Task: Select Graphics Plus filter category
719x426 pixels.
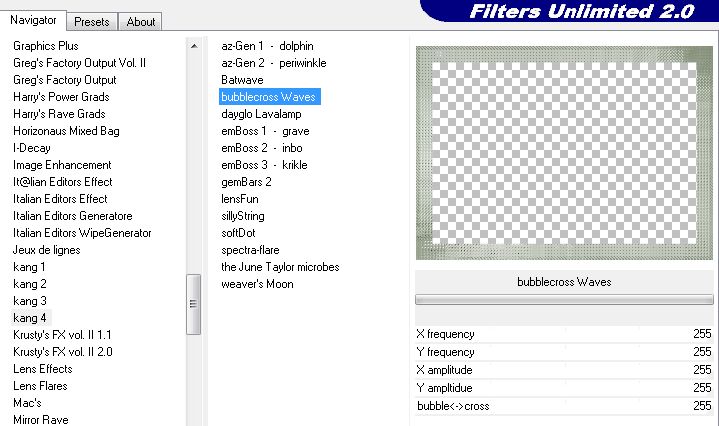Action: click(46, 46)
